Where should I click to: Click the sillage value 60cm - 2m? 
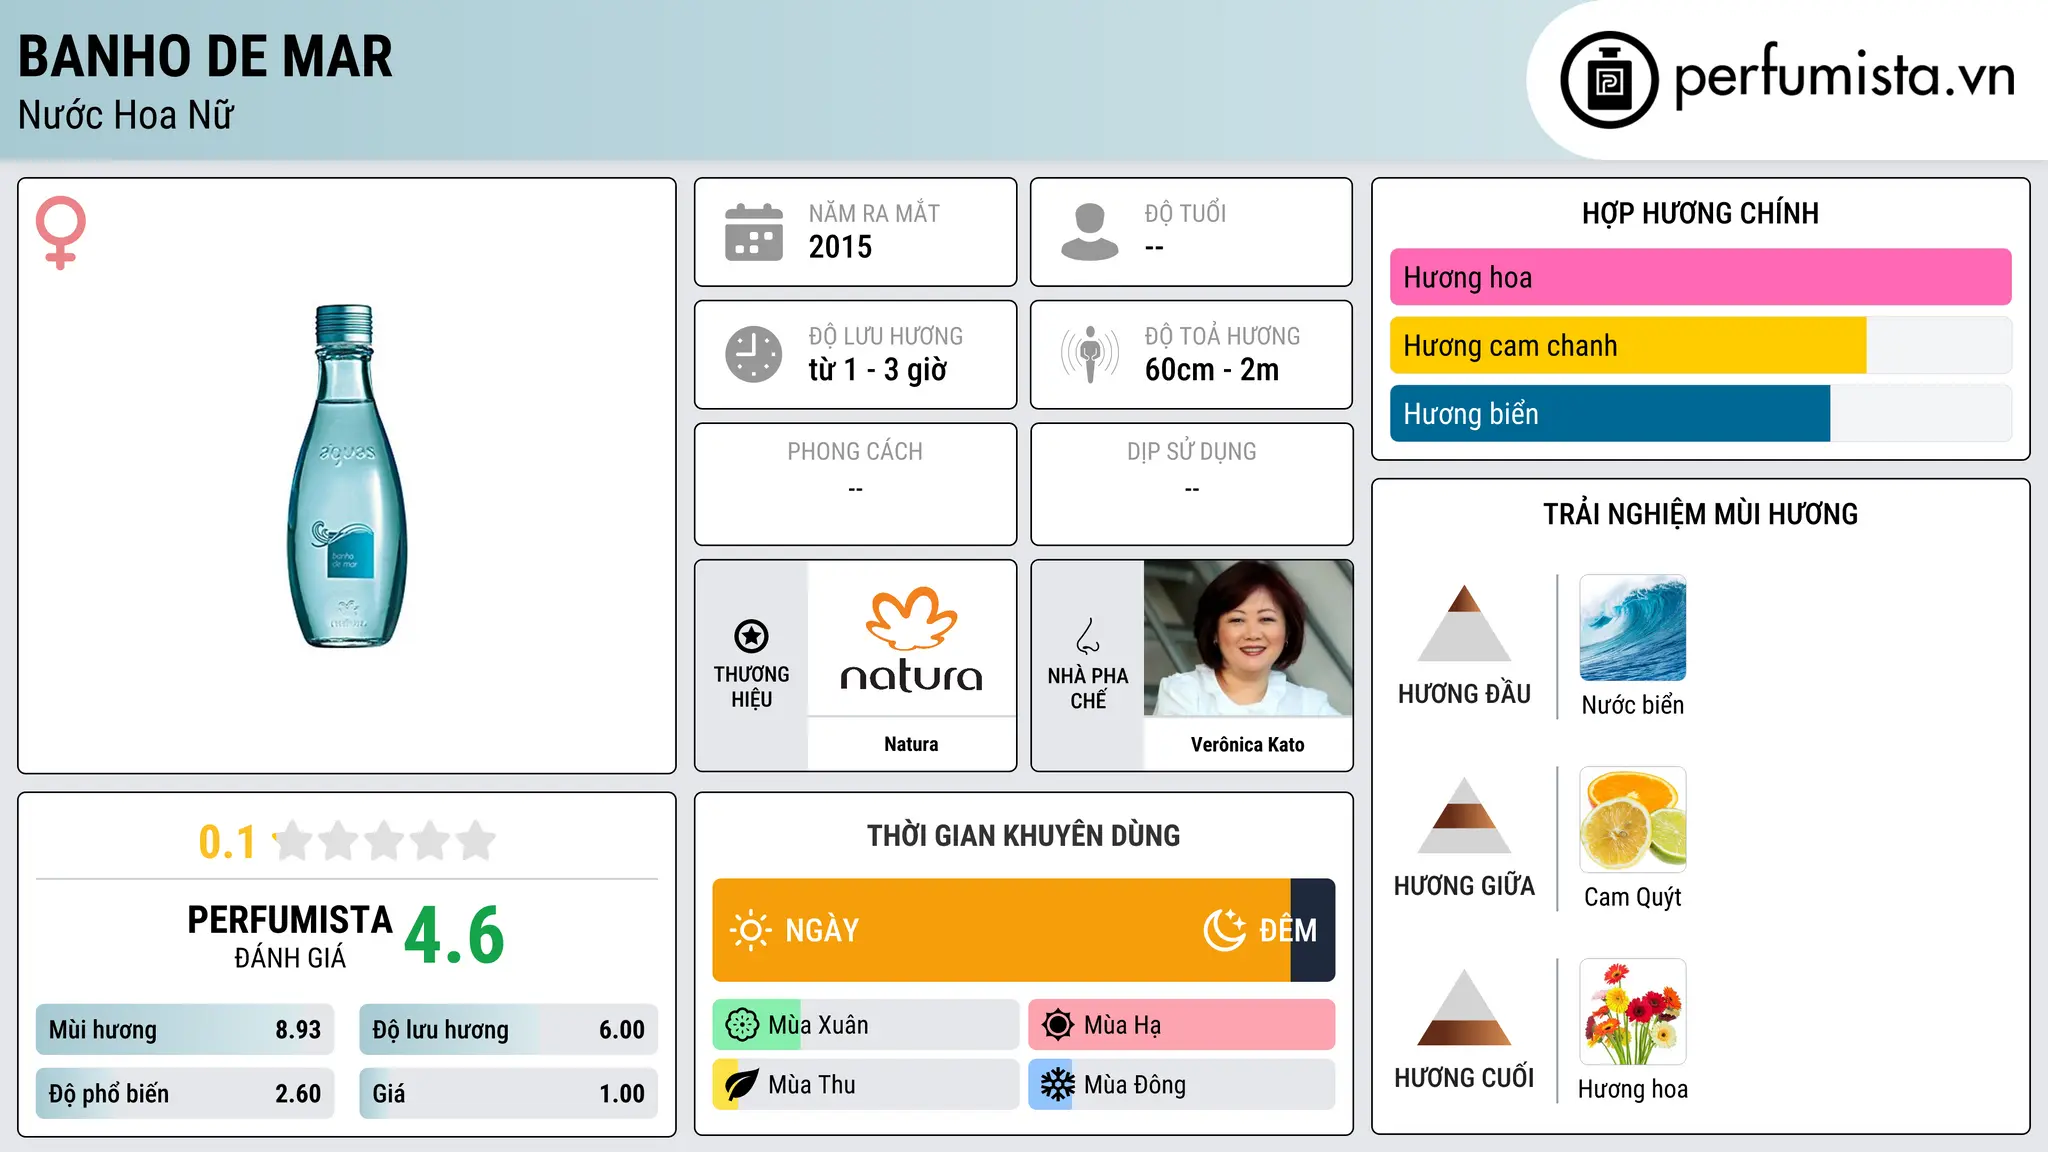click(1212, 370)
